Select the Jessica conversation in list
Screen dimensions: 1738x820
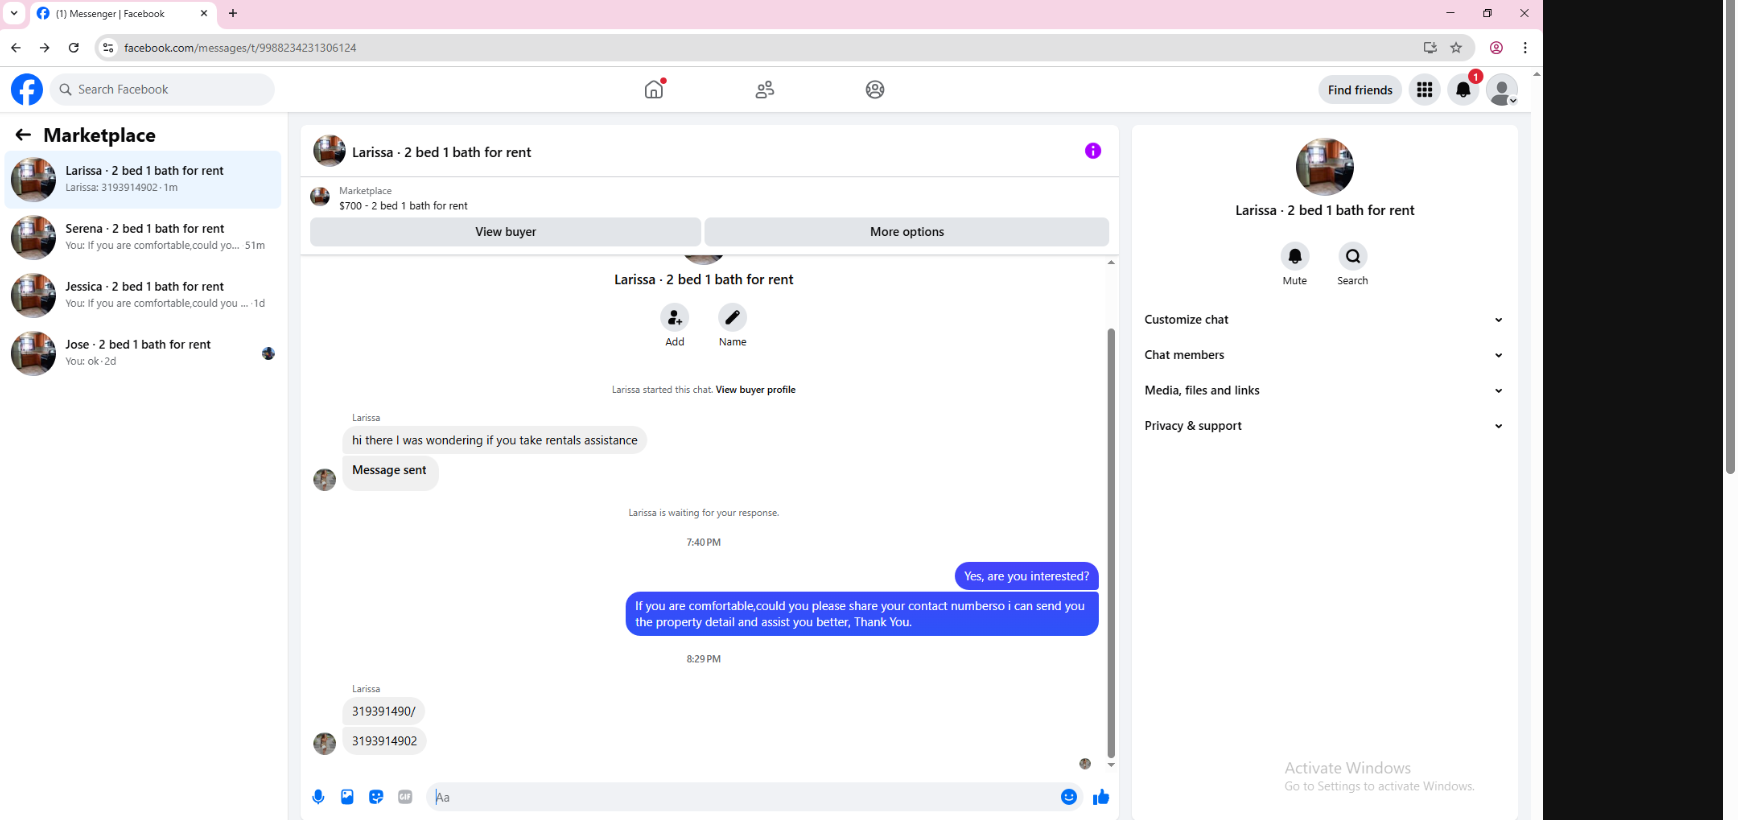pyautogui.click(x=143, y=295)
